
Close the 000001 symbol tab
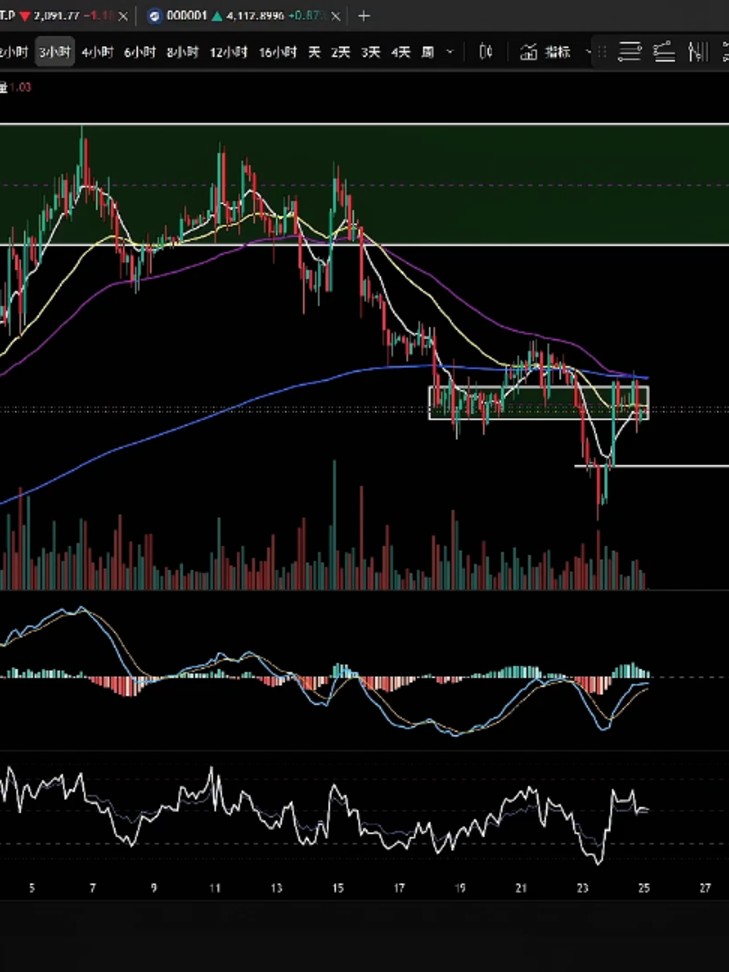335,17
